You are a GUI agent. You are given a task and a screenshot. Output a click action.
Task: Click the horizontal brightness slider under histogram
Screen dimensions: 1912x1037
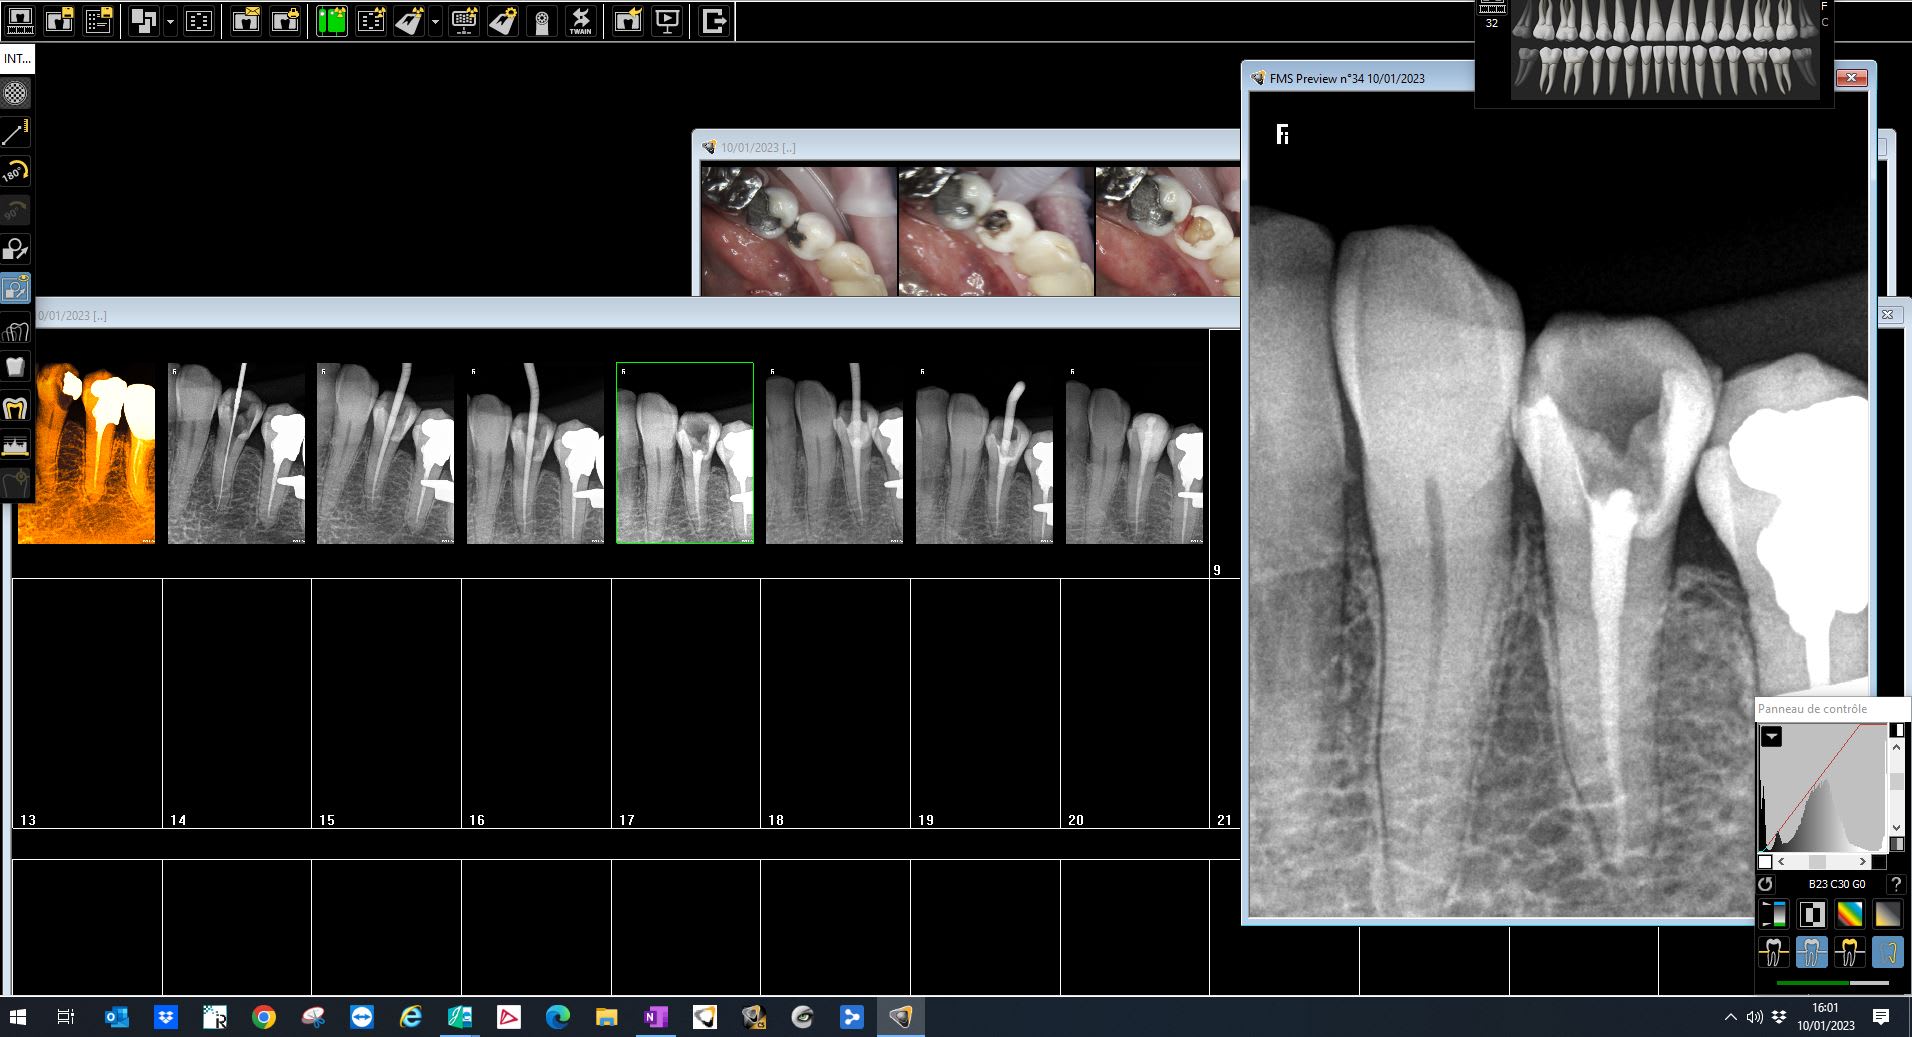click(x=1820, y=861)
